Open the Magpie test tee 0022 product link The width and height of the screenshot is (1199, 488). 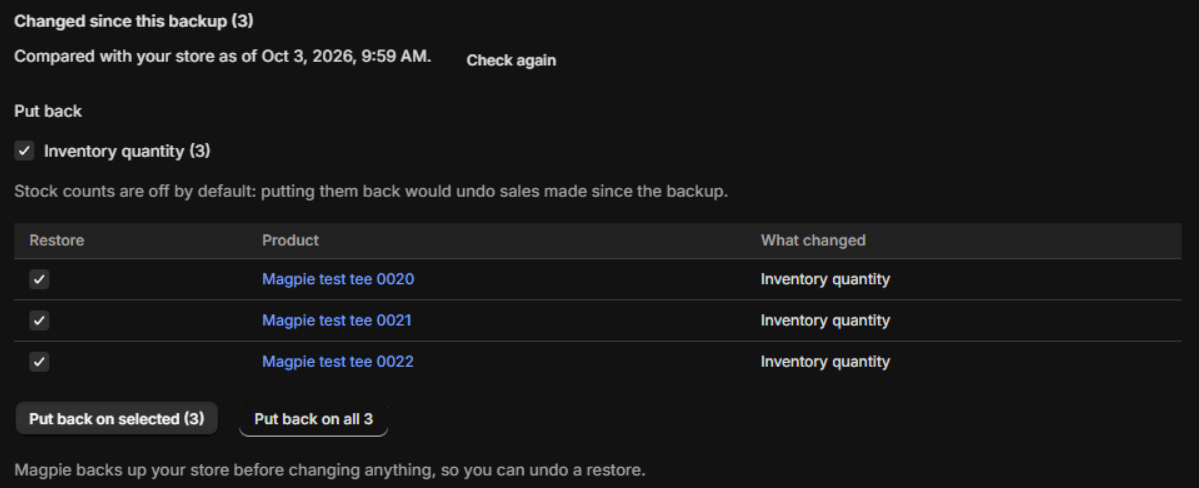(x=338, y=362)
